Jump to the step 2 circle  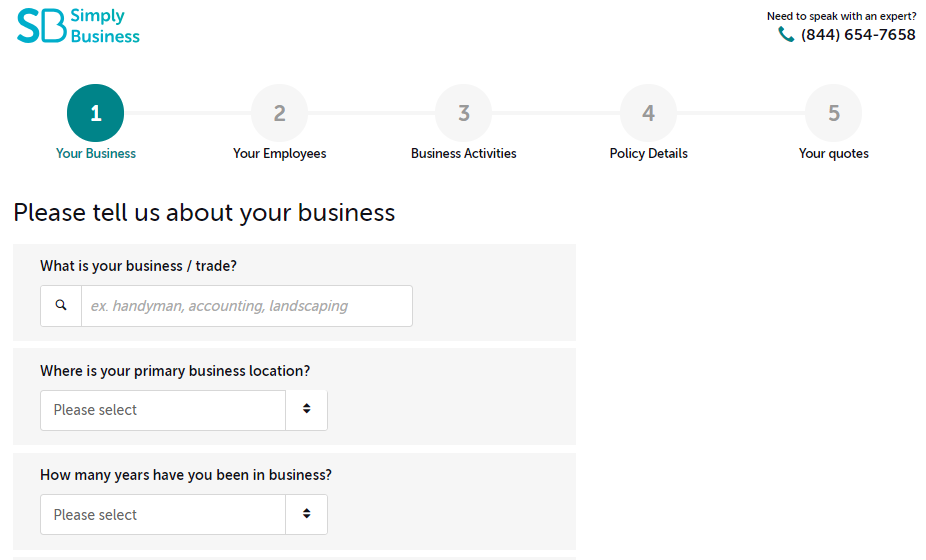(x=280, y=113)
